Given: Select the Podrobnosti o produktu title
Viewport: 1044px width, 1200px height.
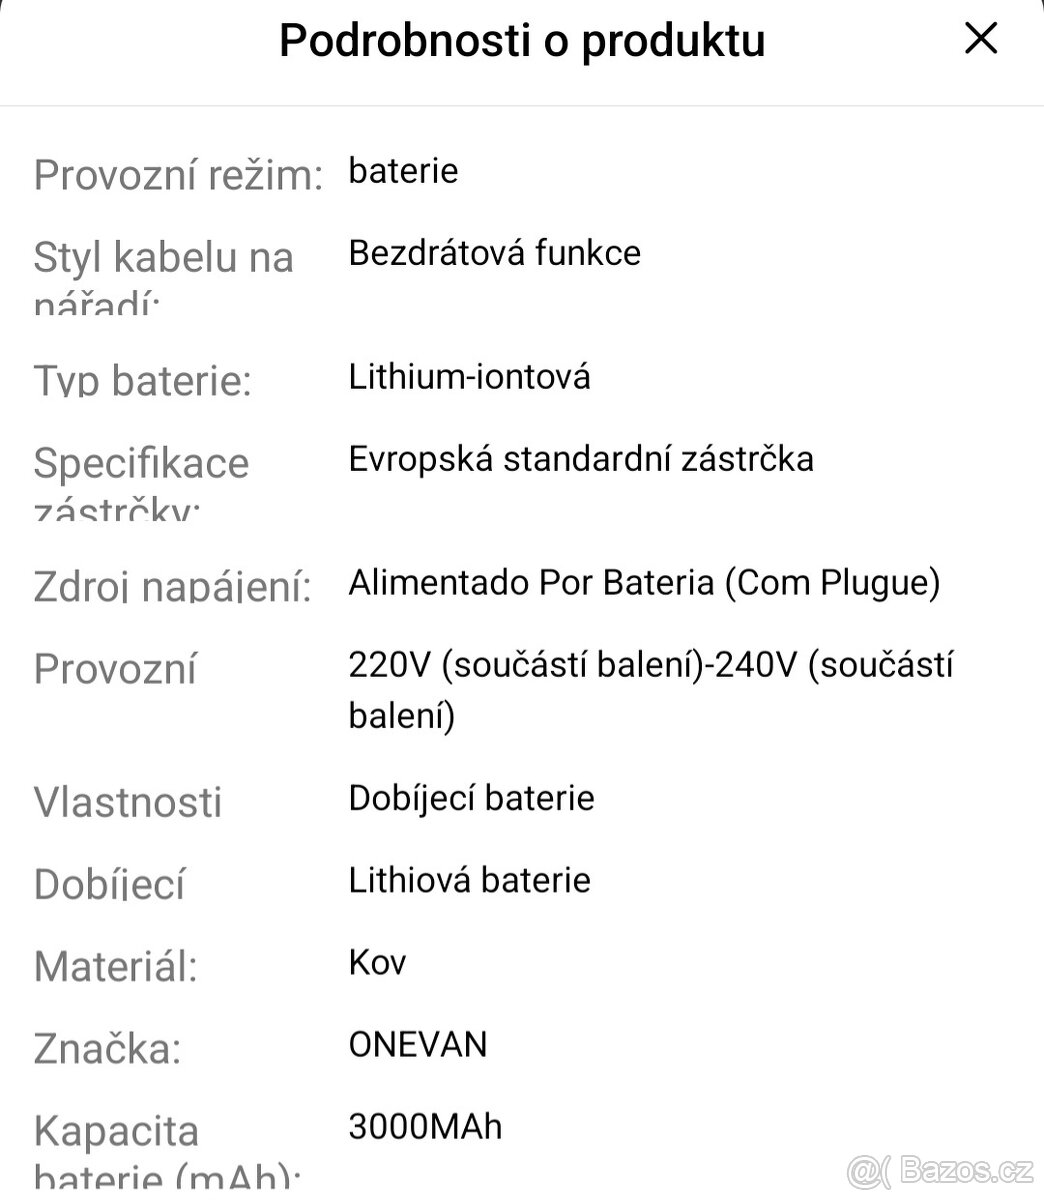Looking at the screenshot, I should click(x=522, y=40).
